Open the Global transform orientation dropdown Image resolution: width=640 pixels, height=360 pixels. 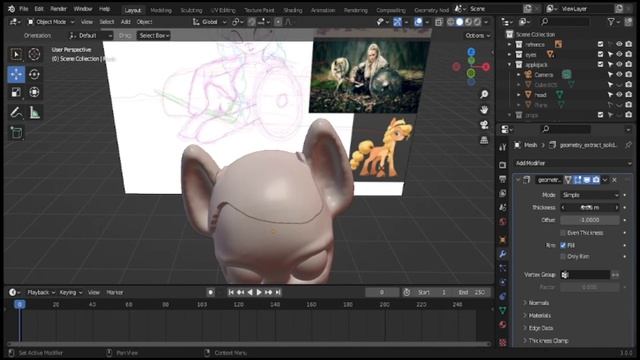[x=209, y=22]
